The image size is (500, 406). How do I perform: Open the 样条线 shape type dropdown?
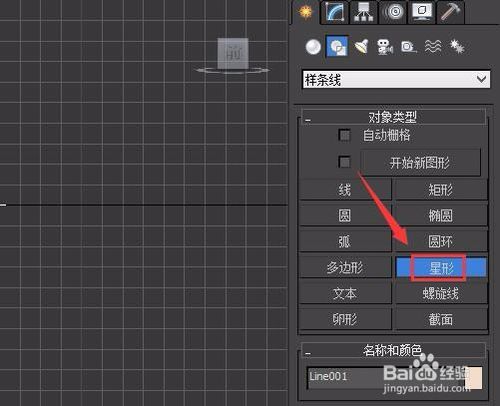[x=396, y=80]
